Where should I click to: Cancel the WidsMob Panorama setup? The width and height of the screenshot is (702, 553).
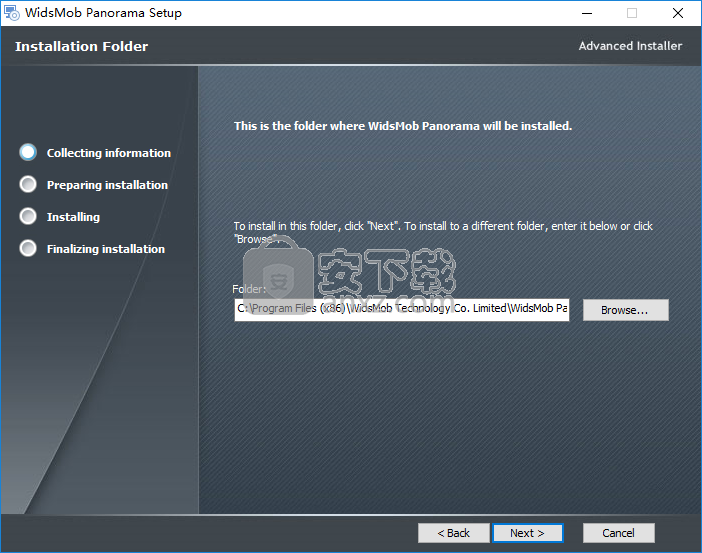click(x=618, y=533)
